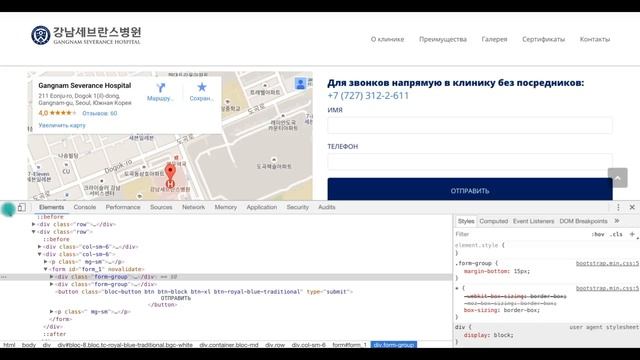This screenshot has width=640, height=360.
Task: Click the div.container.bloc-md breadcrumb
Action: (229, 345)
